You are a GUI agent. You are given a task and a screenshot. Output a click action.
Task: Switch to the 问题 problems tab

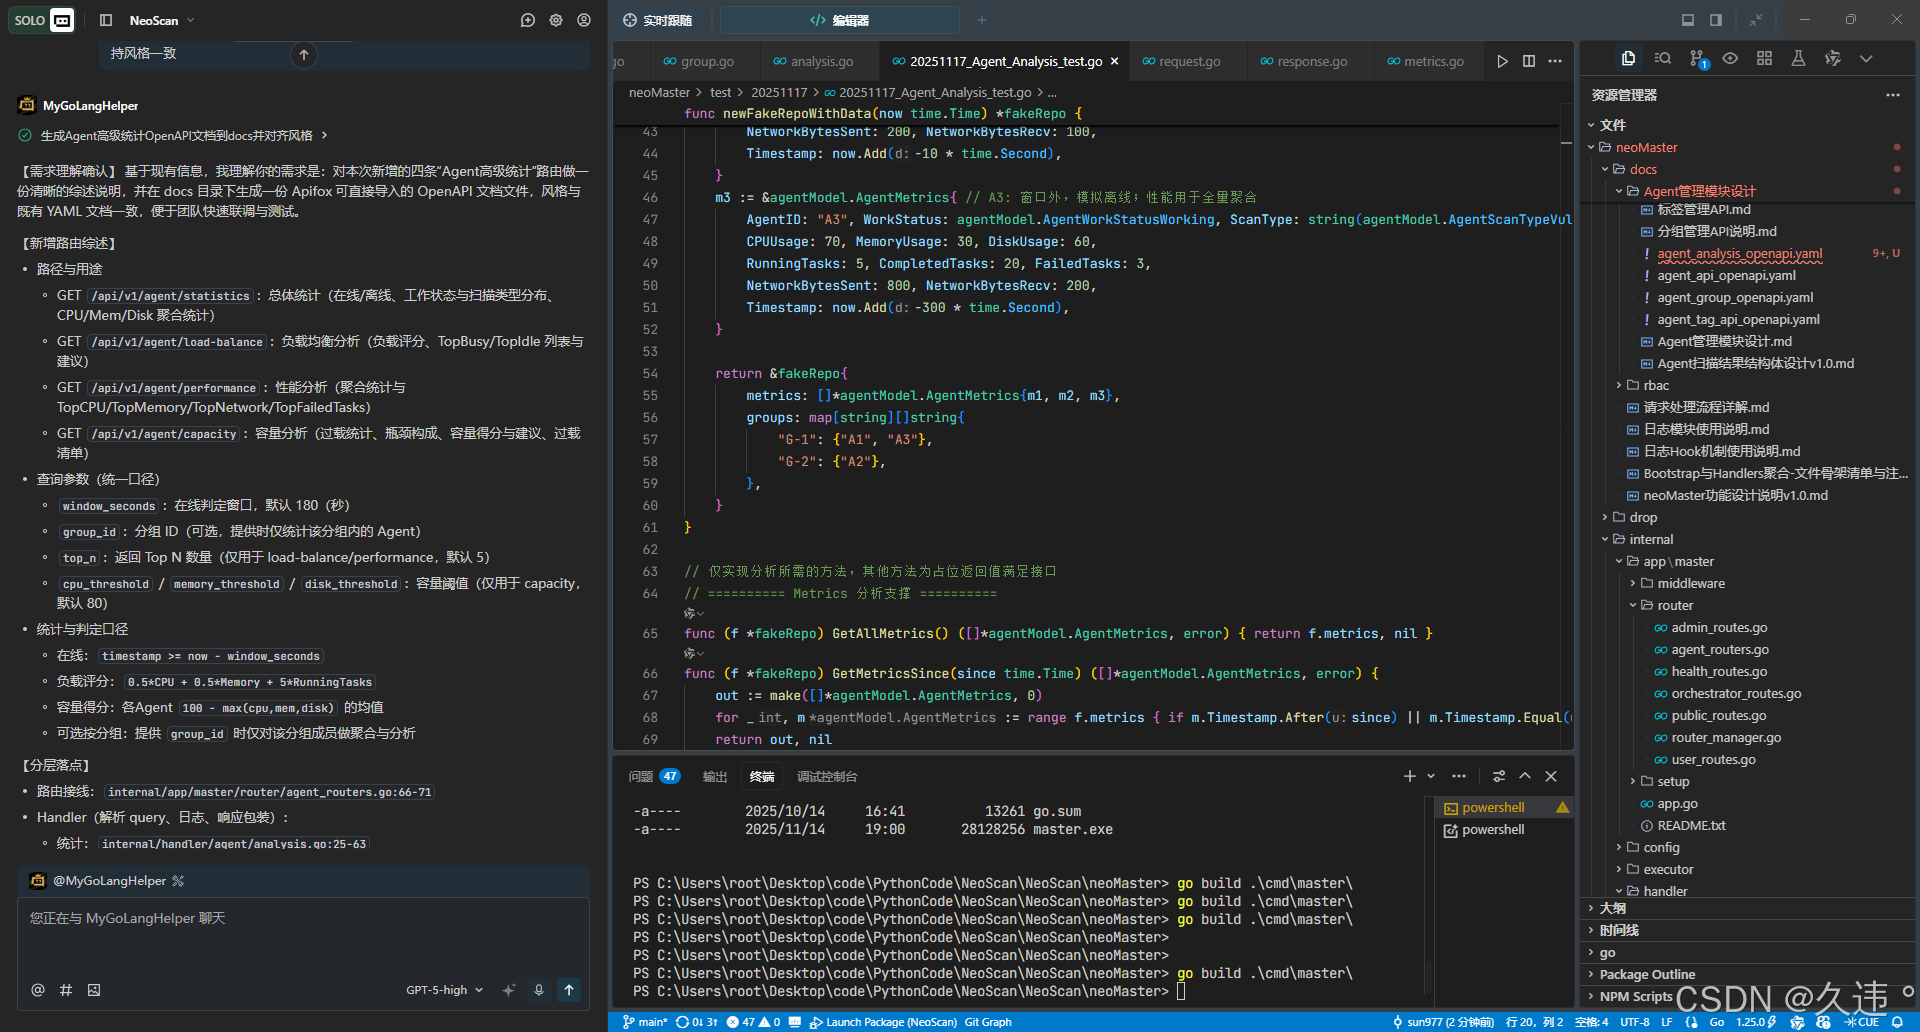click(641, 777)
